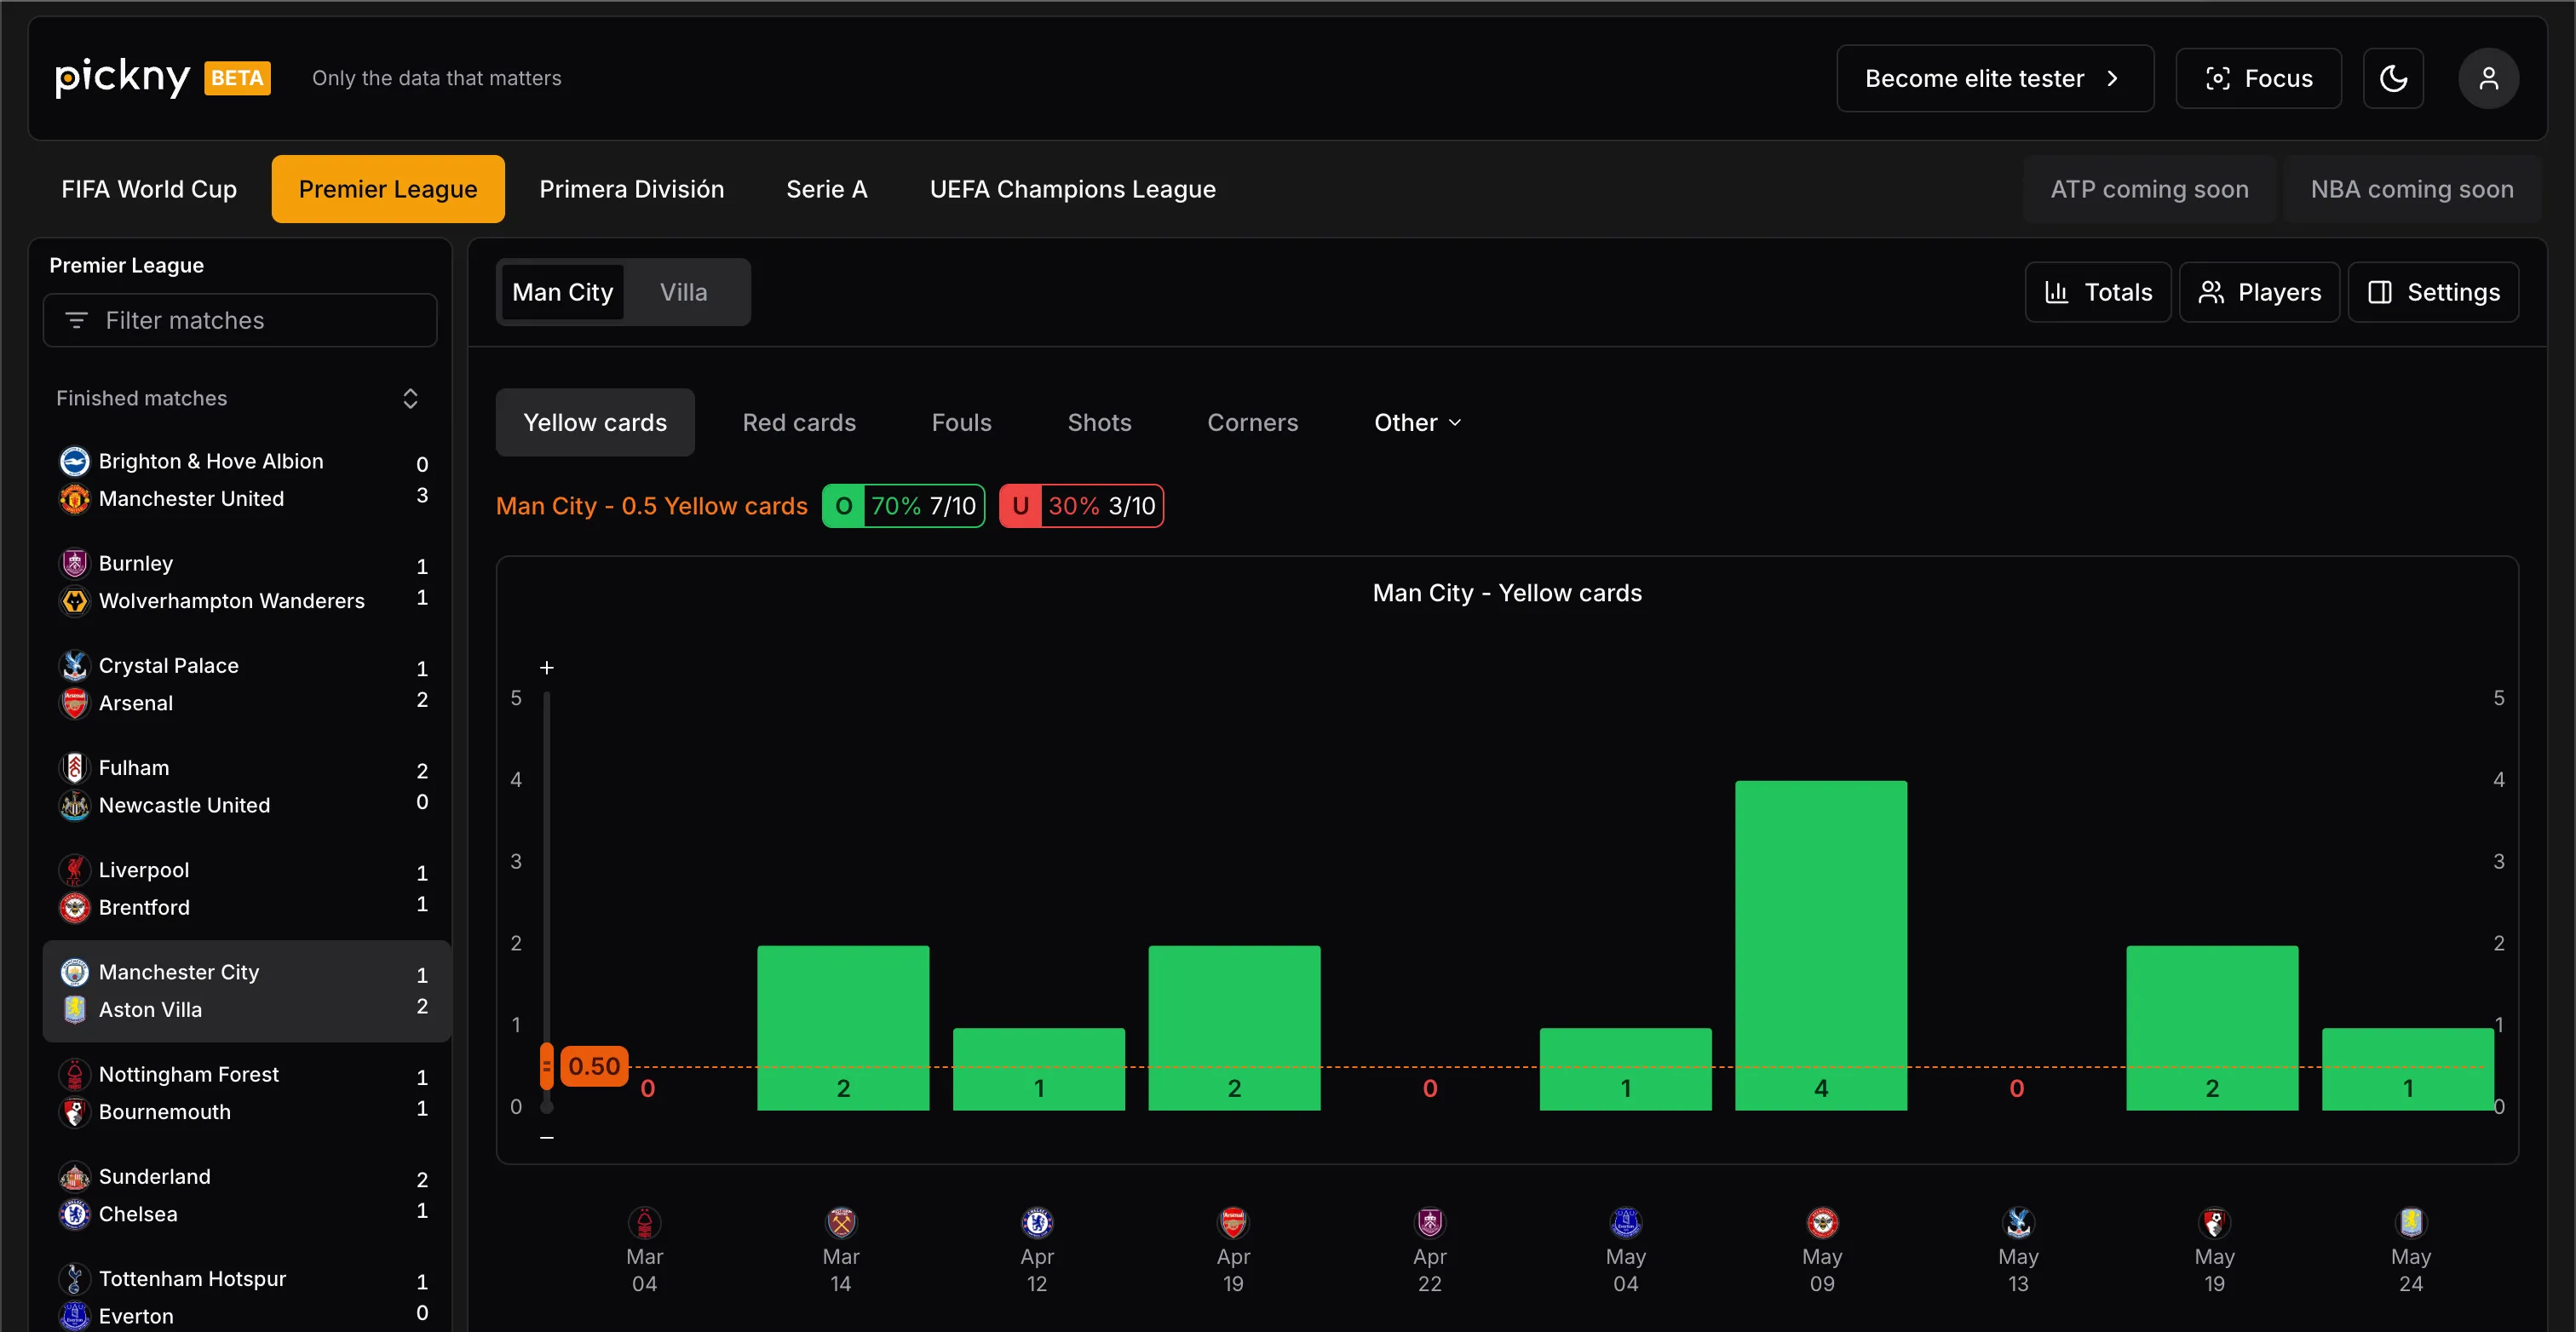Click the 0.50 threshold label
Screen dimensions: 2576x1332
click(594, 1066)
